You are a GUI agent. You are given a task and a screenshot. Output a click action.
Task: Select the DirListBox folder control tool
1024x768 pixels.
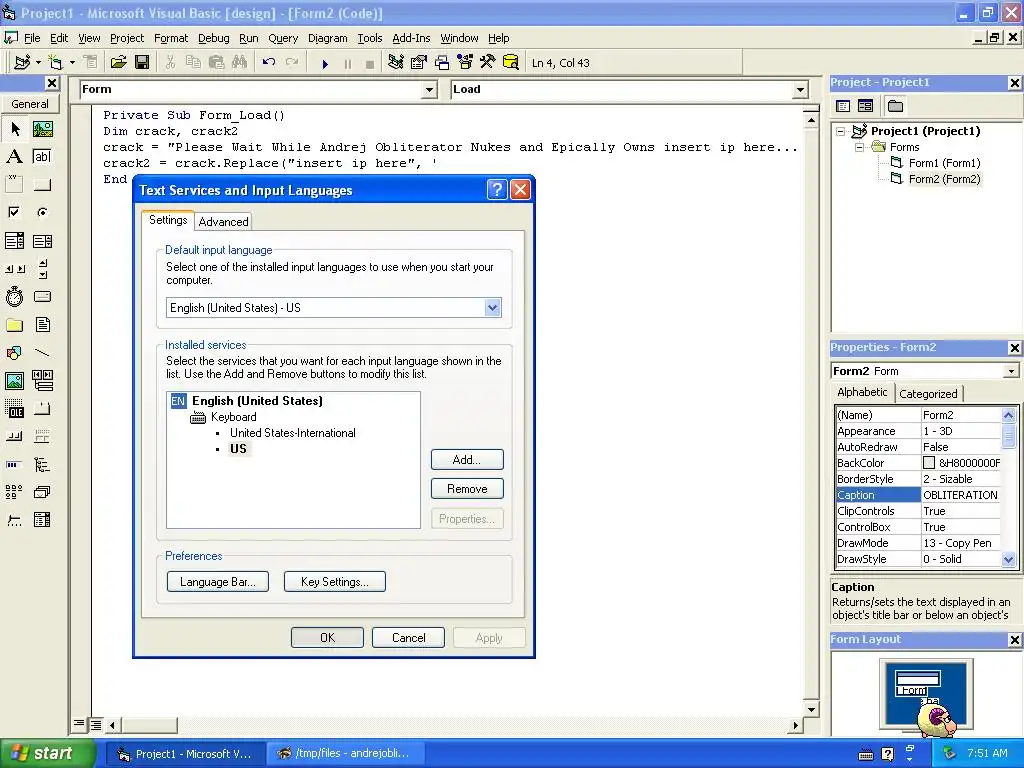click(14, 325)
